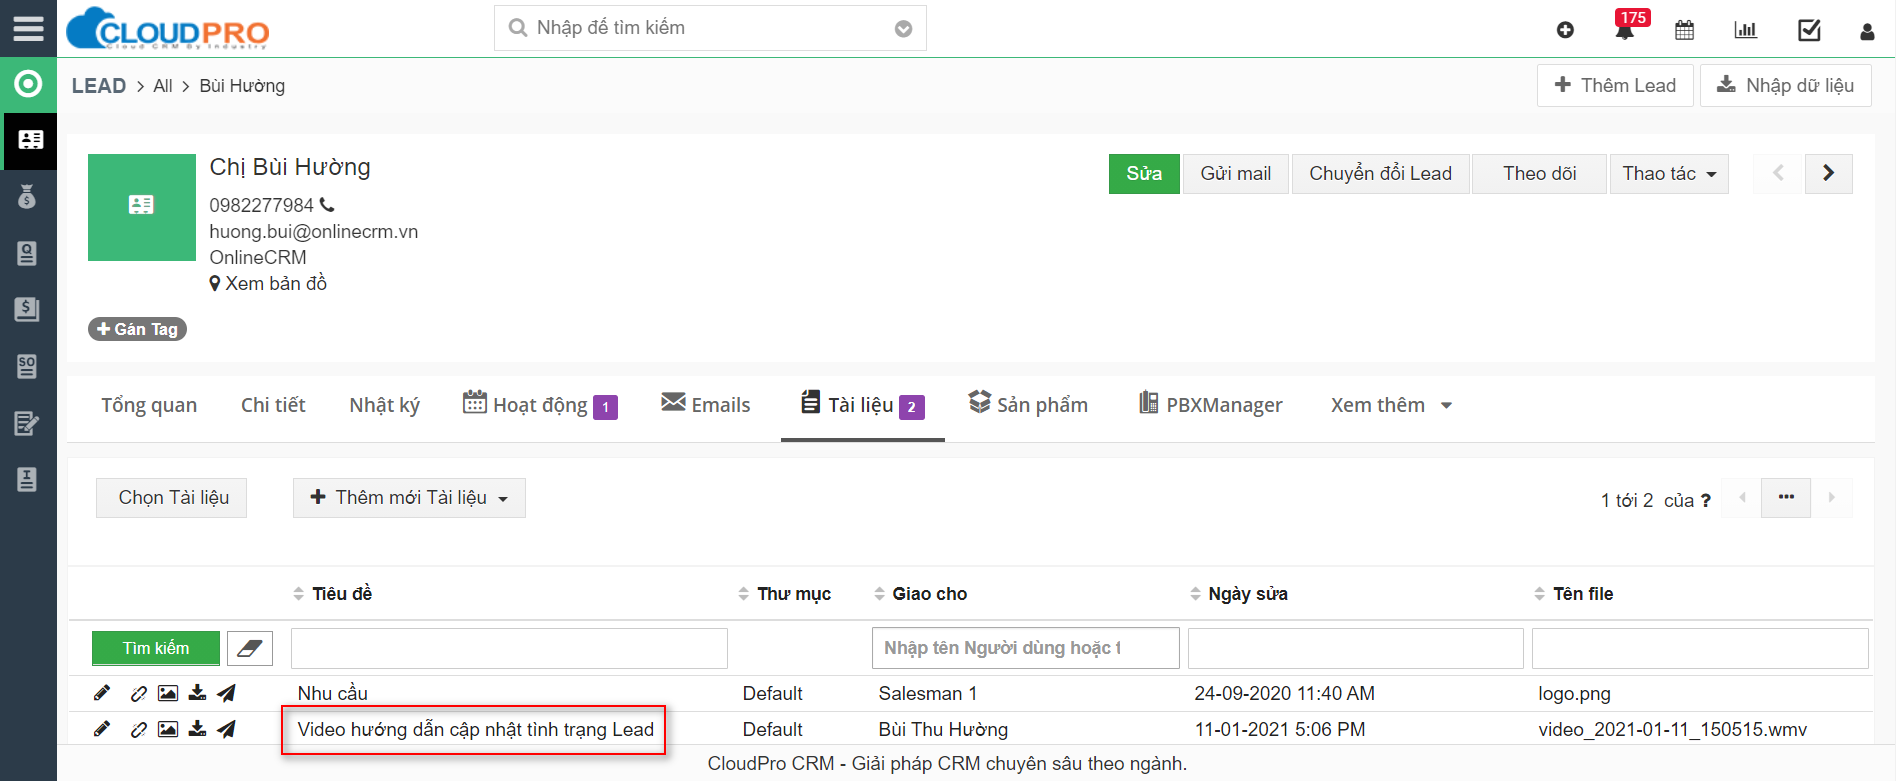Switch to the Hoạt động tab
Image resolution: width=1896 pixels, height=781 pixels.
[540, 405]
